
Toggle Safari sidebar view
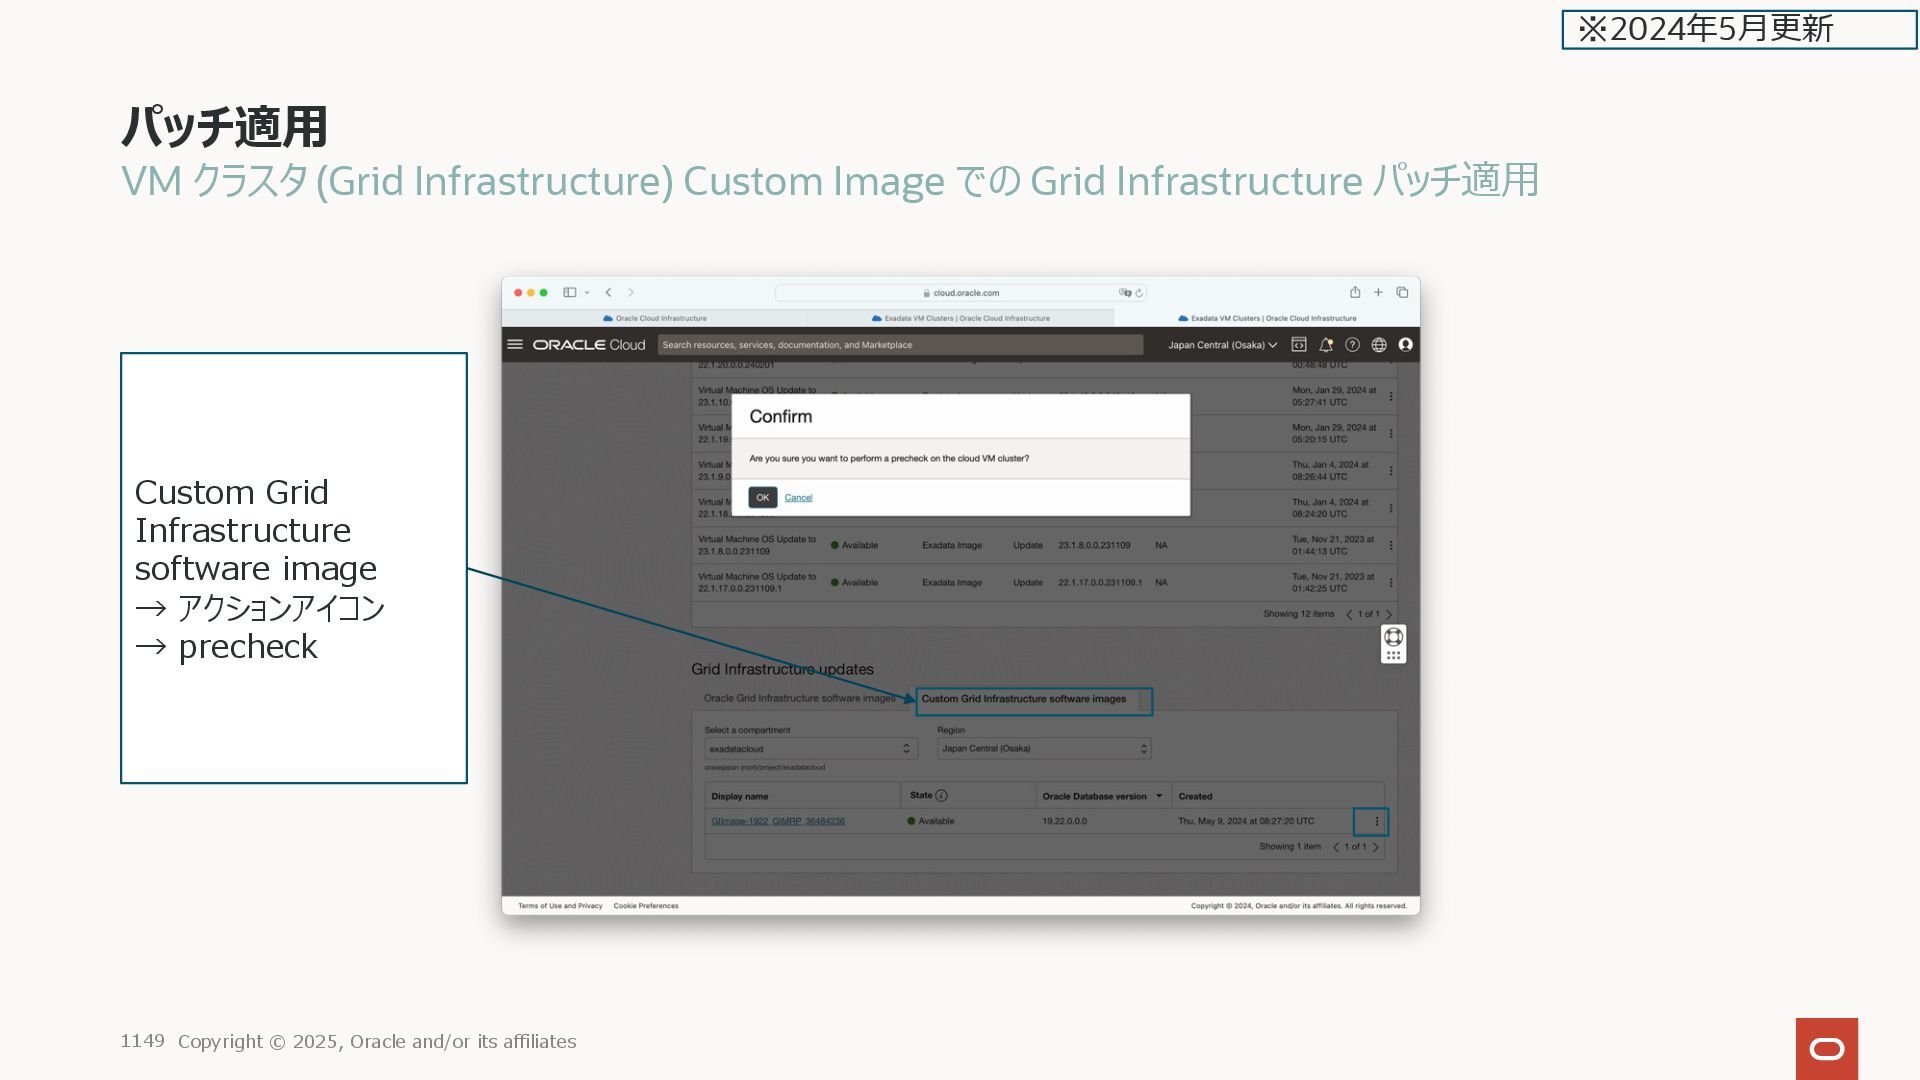pyautogui.click(x=569, y=292)
